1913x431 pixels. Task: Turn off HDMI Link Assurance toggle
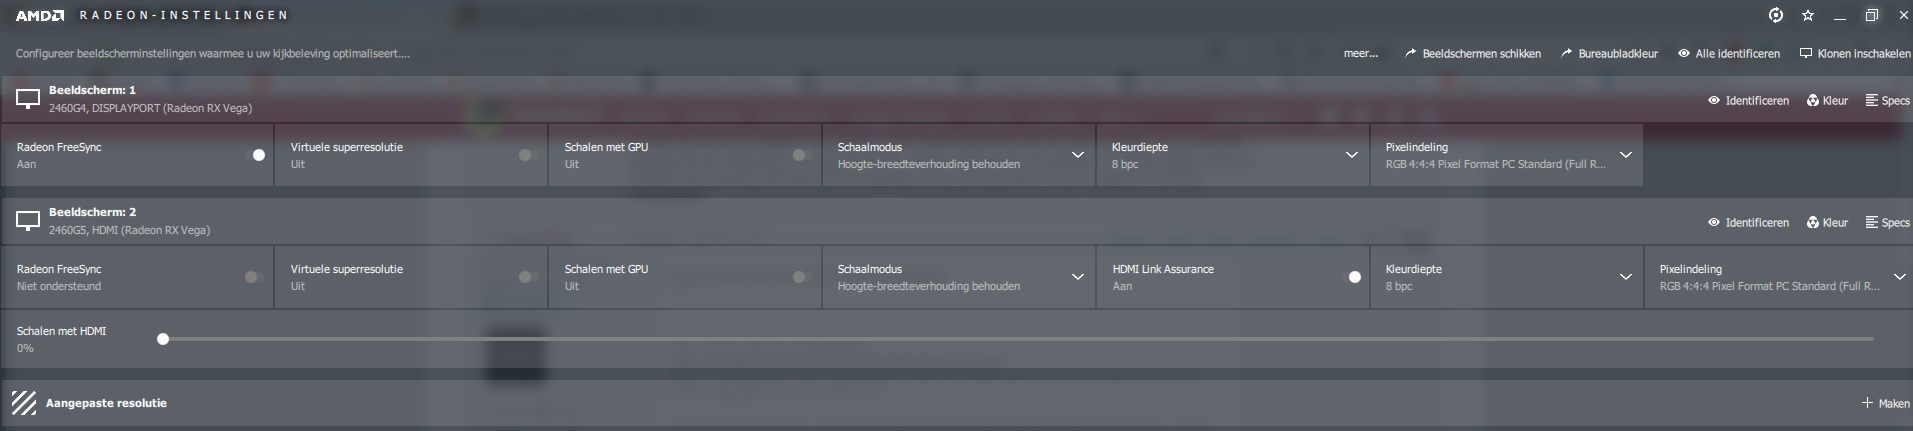pyautogui.click(x=1351, y=277)
